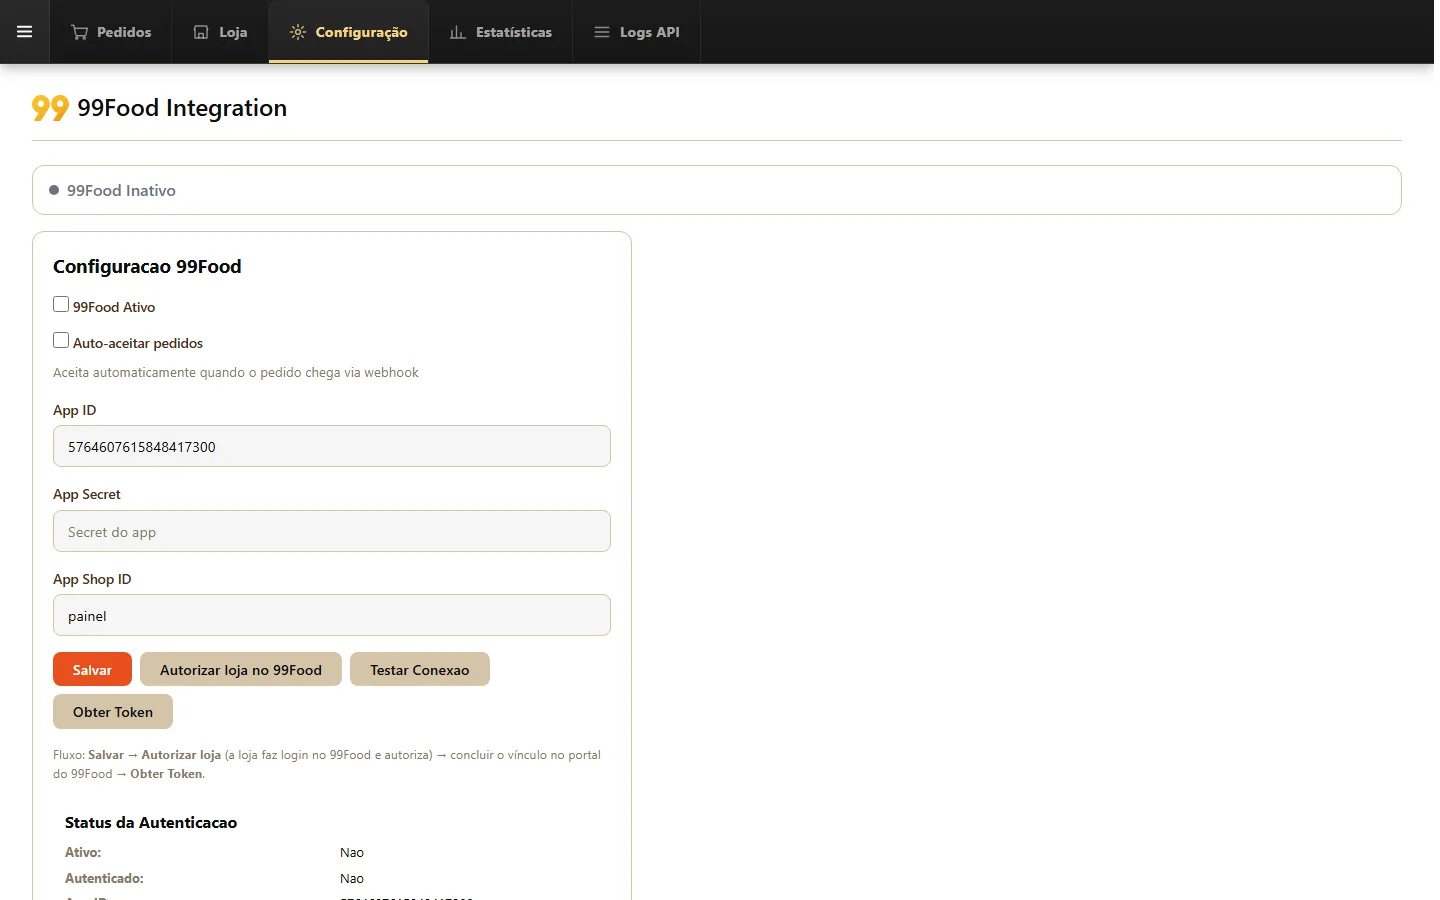Click the App Shop ID field label
The height and width of the screenshot is (900, 1440).
[92, 579]
